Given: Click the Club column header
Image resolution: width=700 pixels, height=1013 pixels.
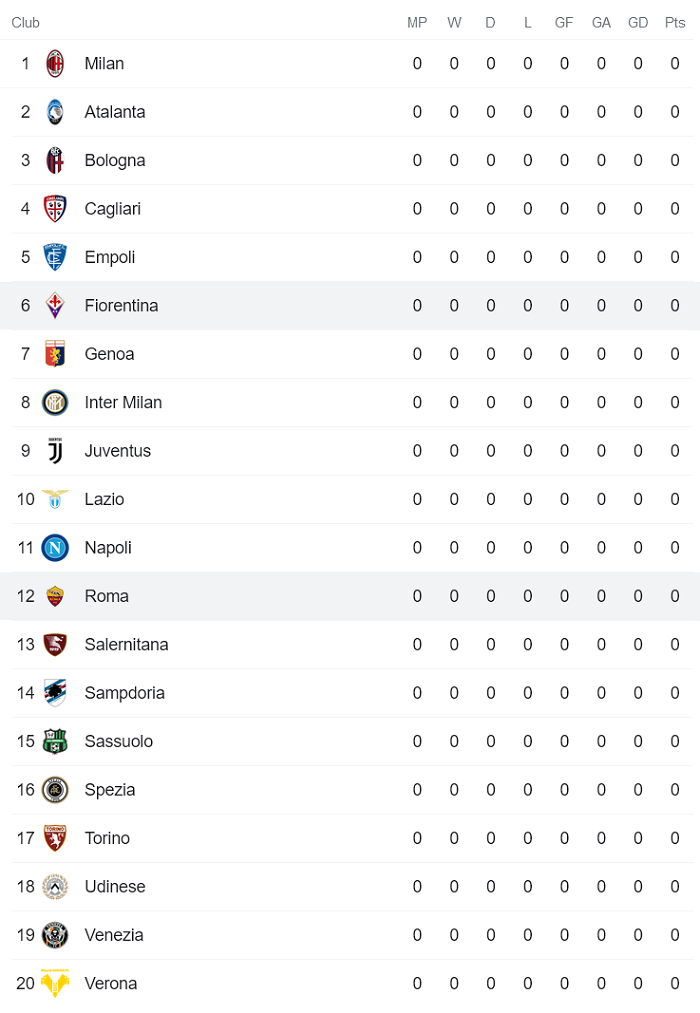Looking at the screenshot, I should pyautogui.click(x=25, y=22).
